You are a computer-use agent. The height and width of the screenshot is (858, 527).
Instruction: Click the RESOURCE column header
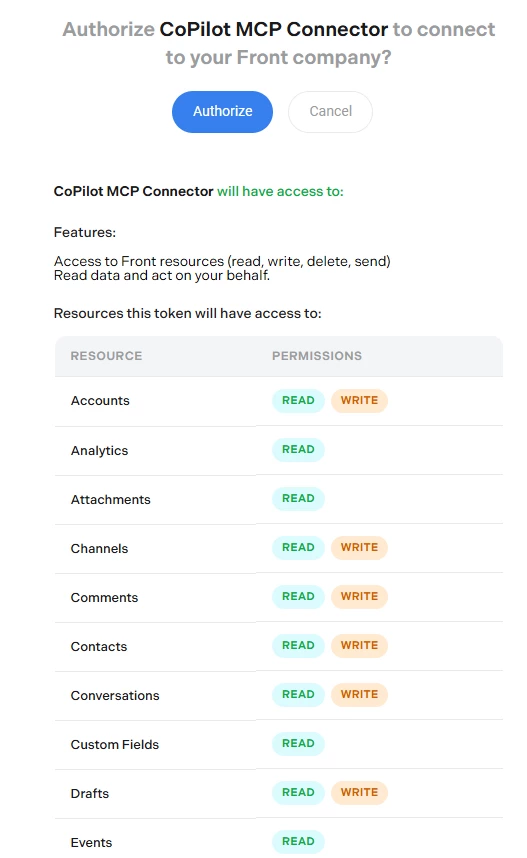pos(106,356)
